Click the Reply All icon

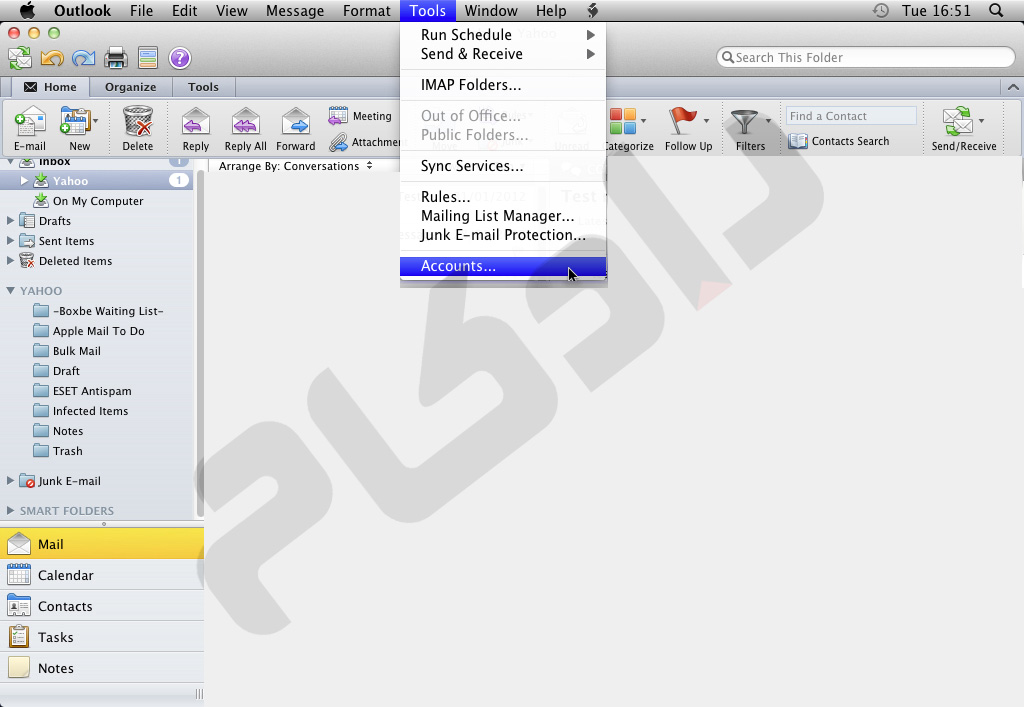(245, 123)
